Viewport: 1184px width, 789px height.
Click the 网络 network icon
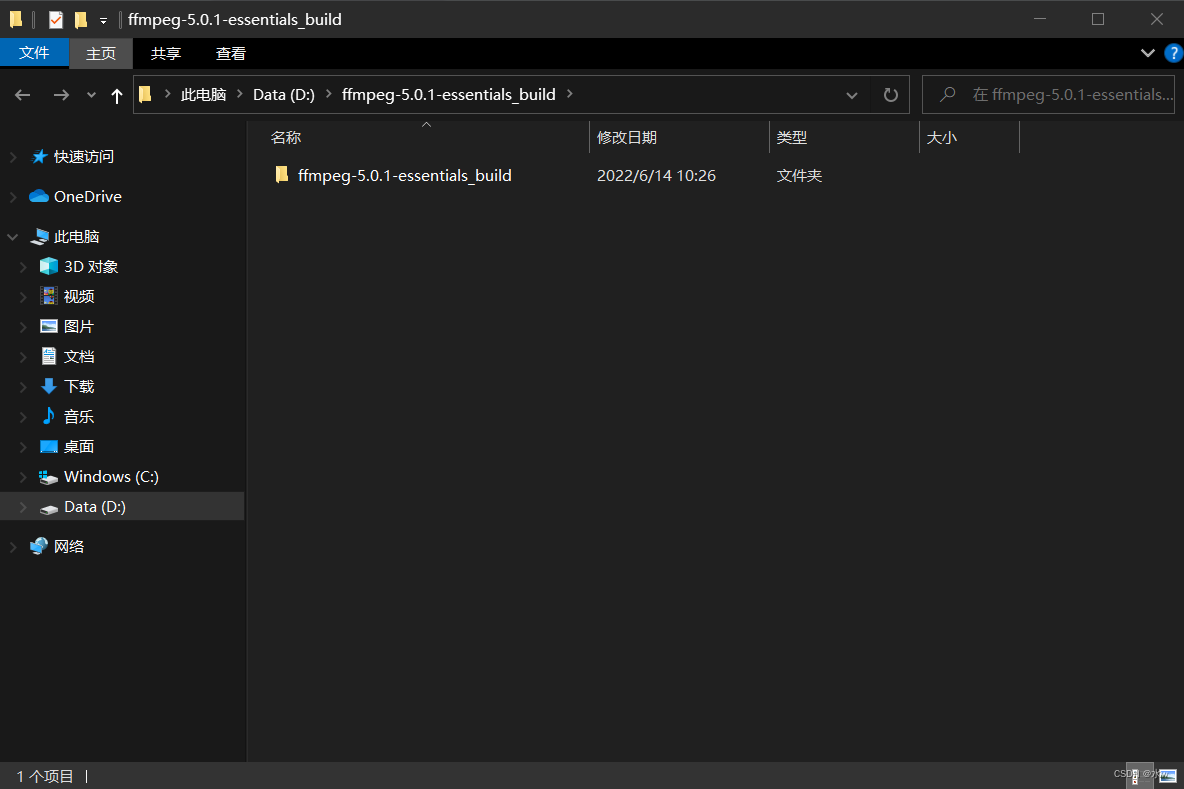39,546
